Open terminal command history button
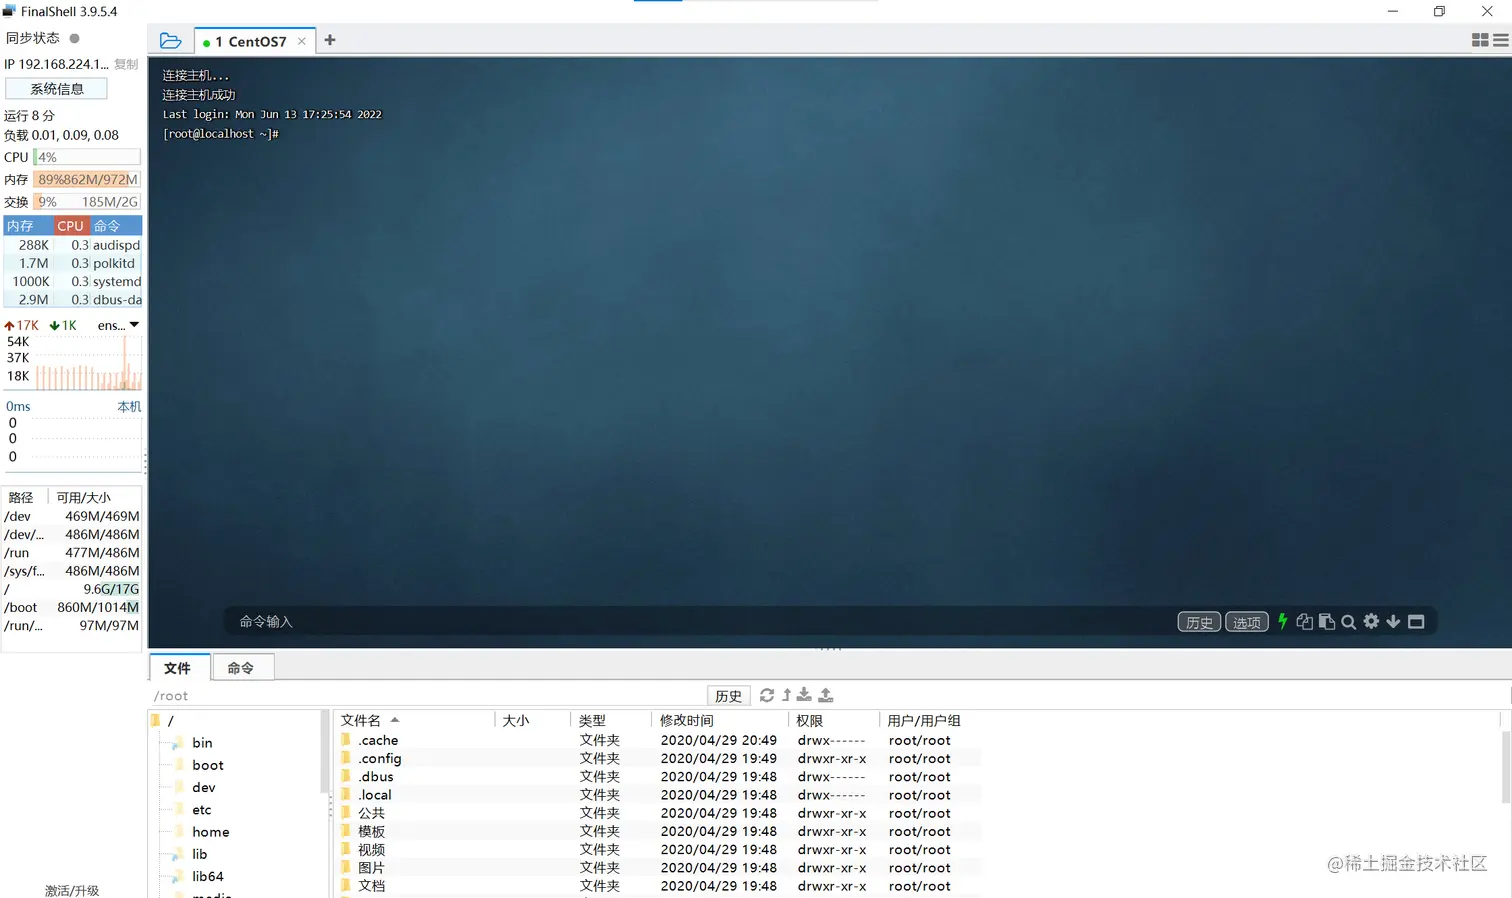 (x=1199, y=622)
